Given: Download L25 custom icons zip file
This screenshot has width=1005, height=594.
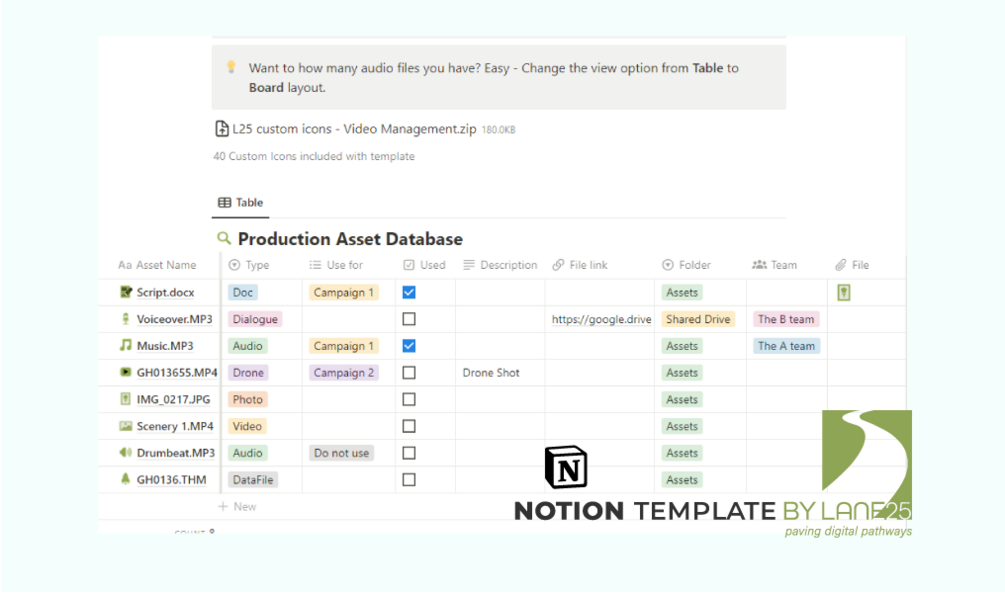Looking at the screenshot, I should click(365, 129).
